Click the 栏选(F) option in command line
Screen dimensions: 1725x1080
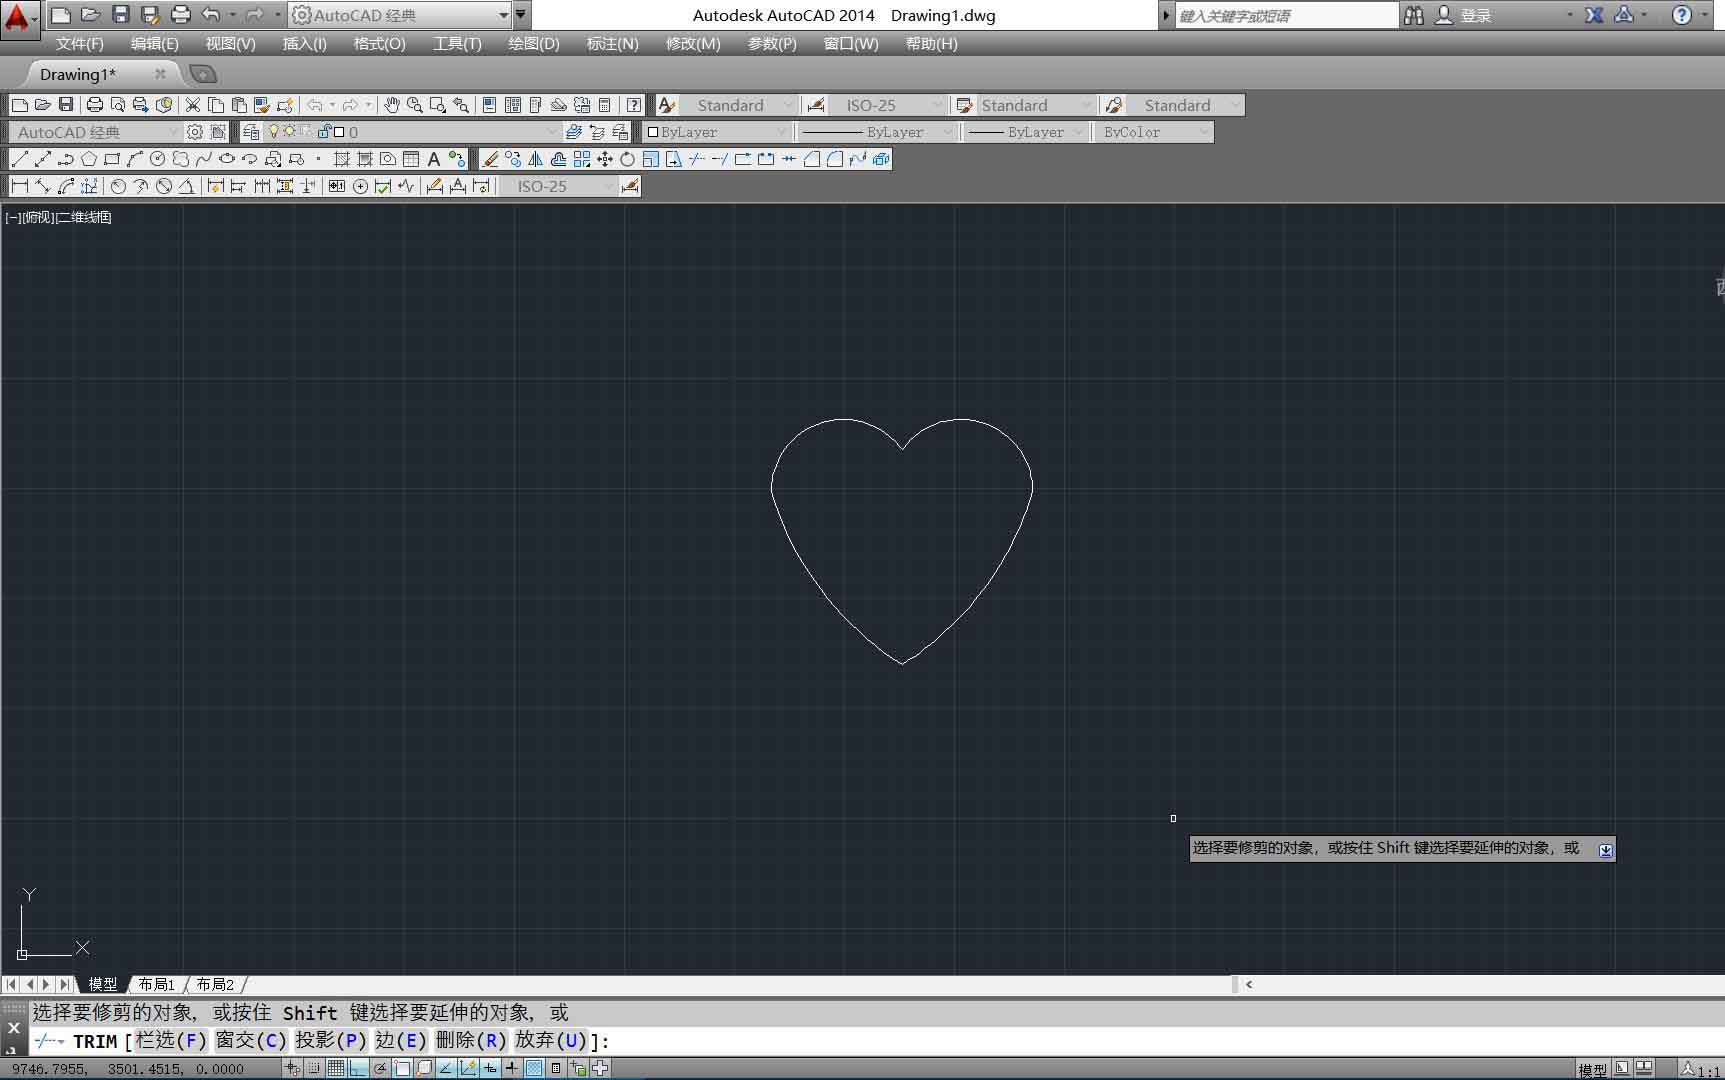[x=171, y=1041]
